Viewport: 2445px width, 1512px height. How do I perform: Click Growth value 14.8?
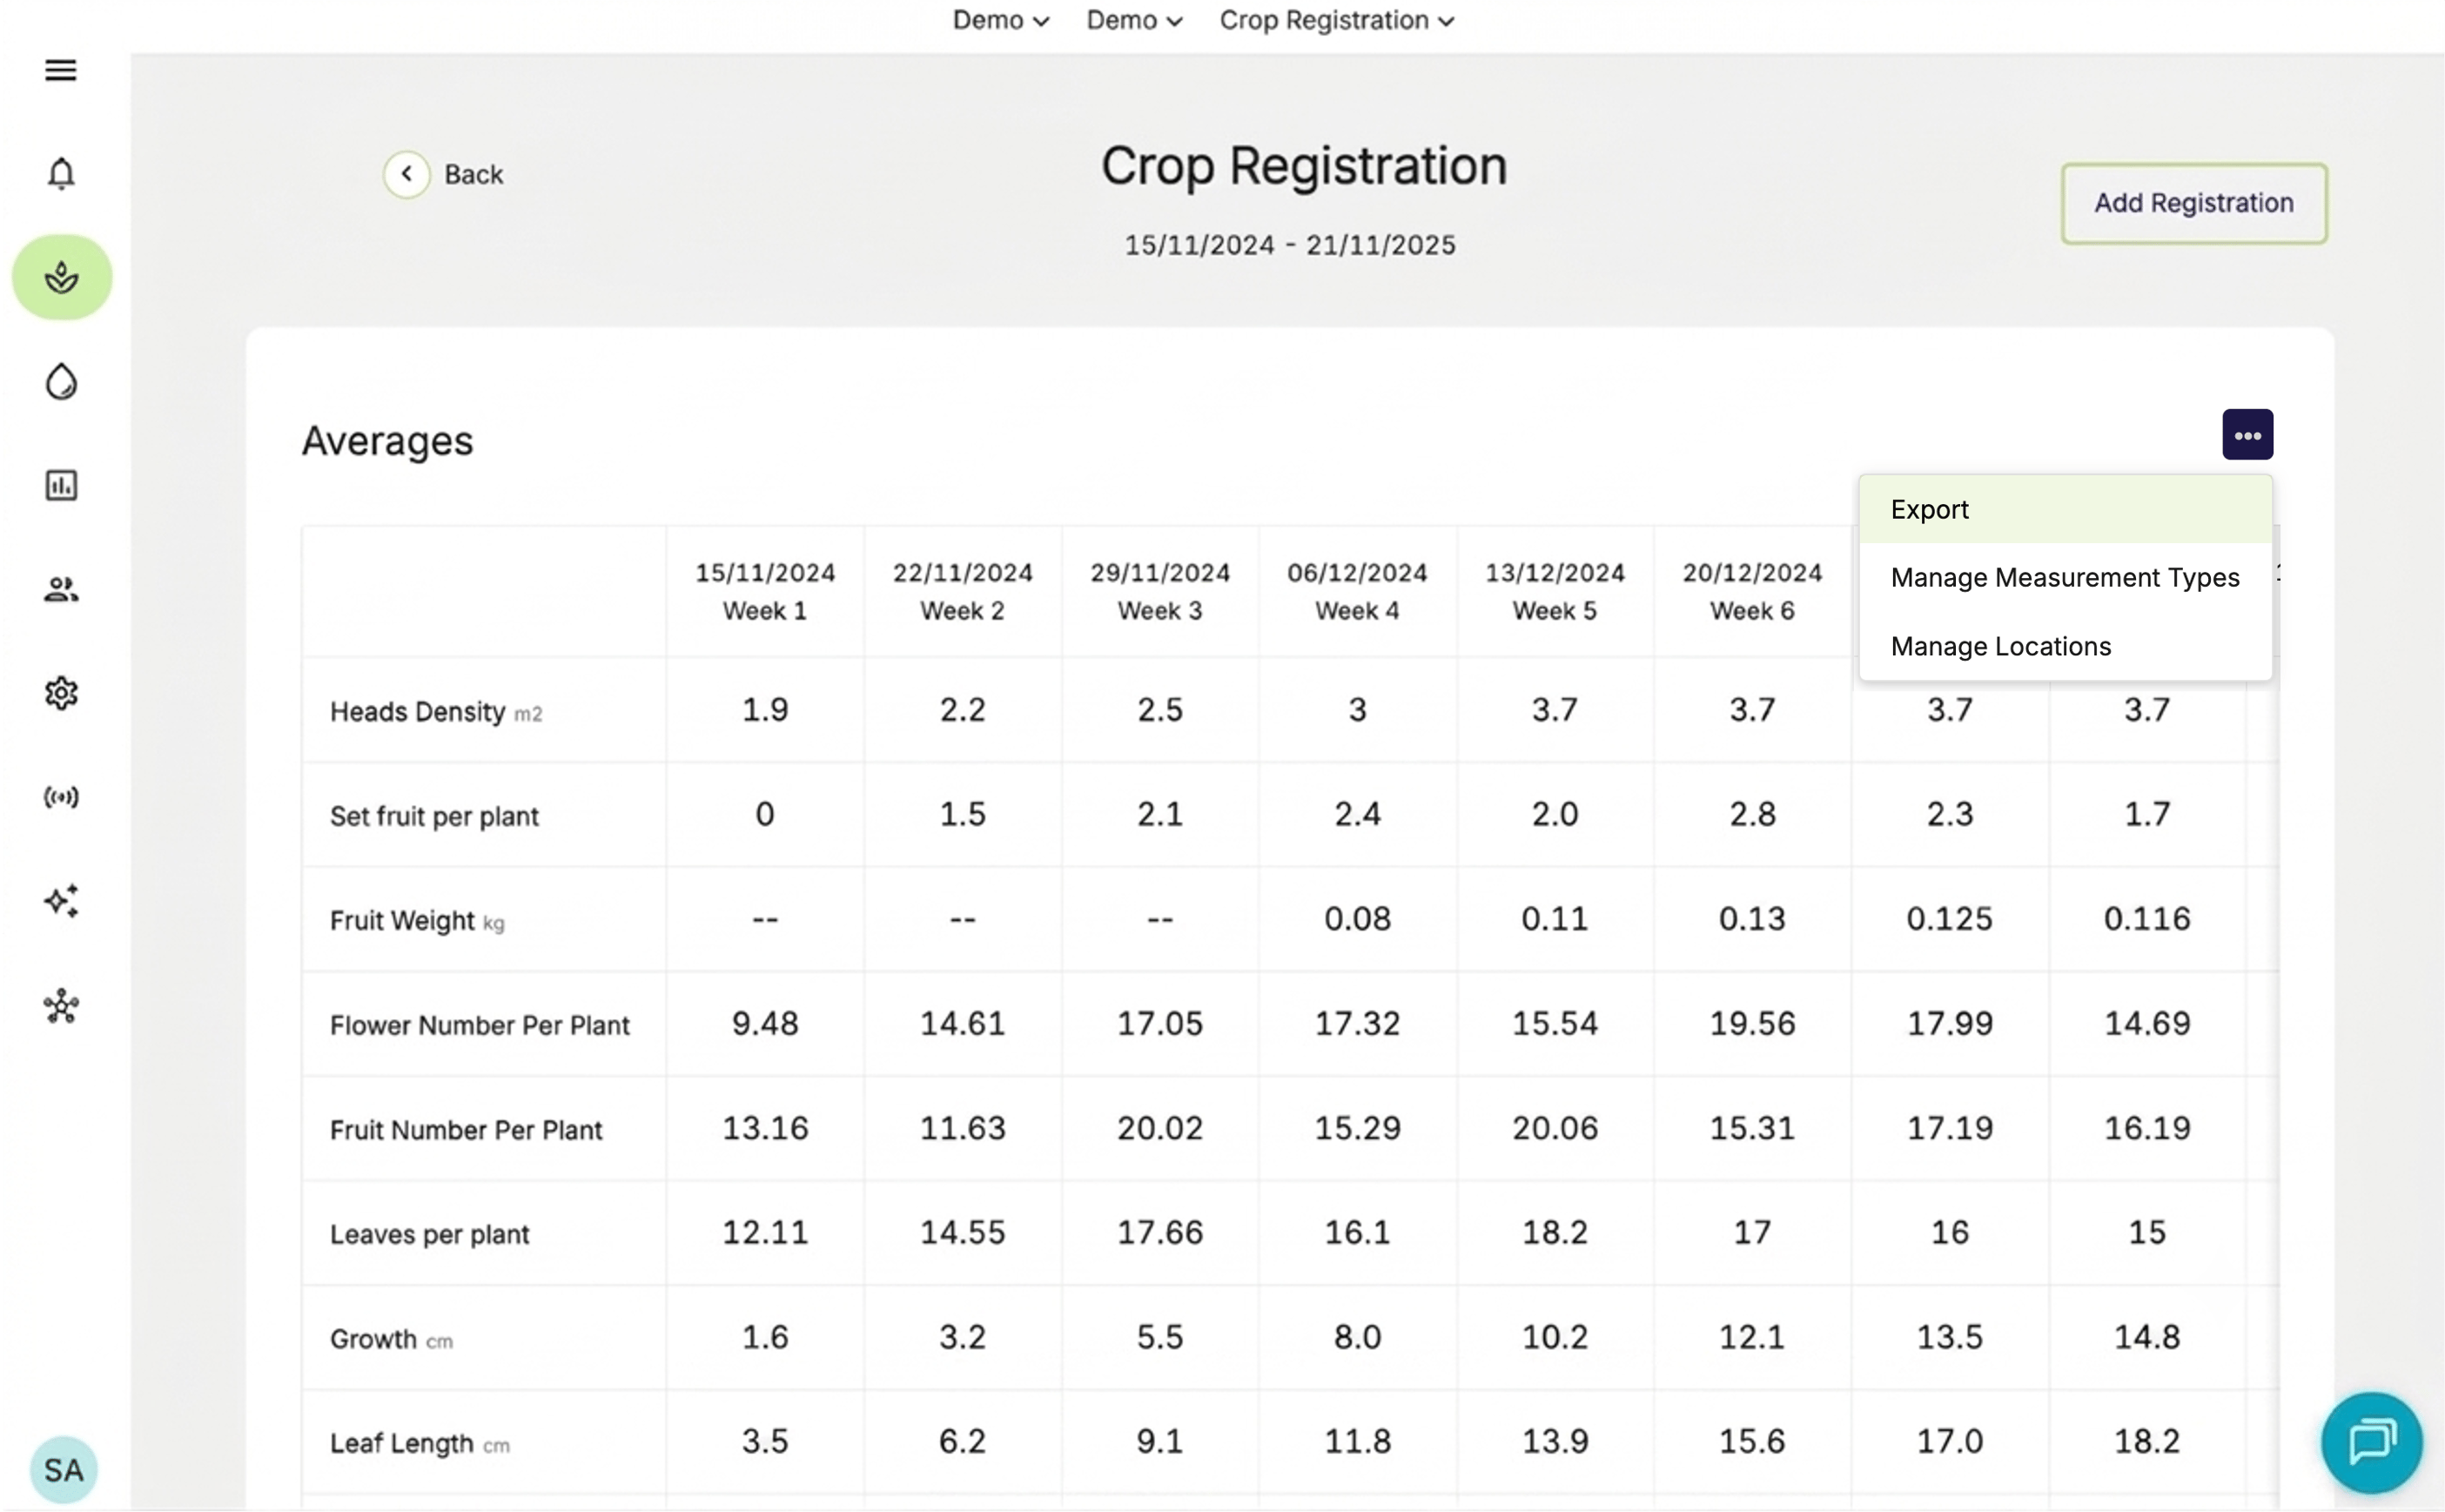[2146, 1336]
